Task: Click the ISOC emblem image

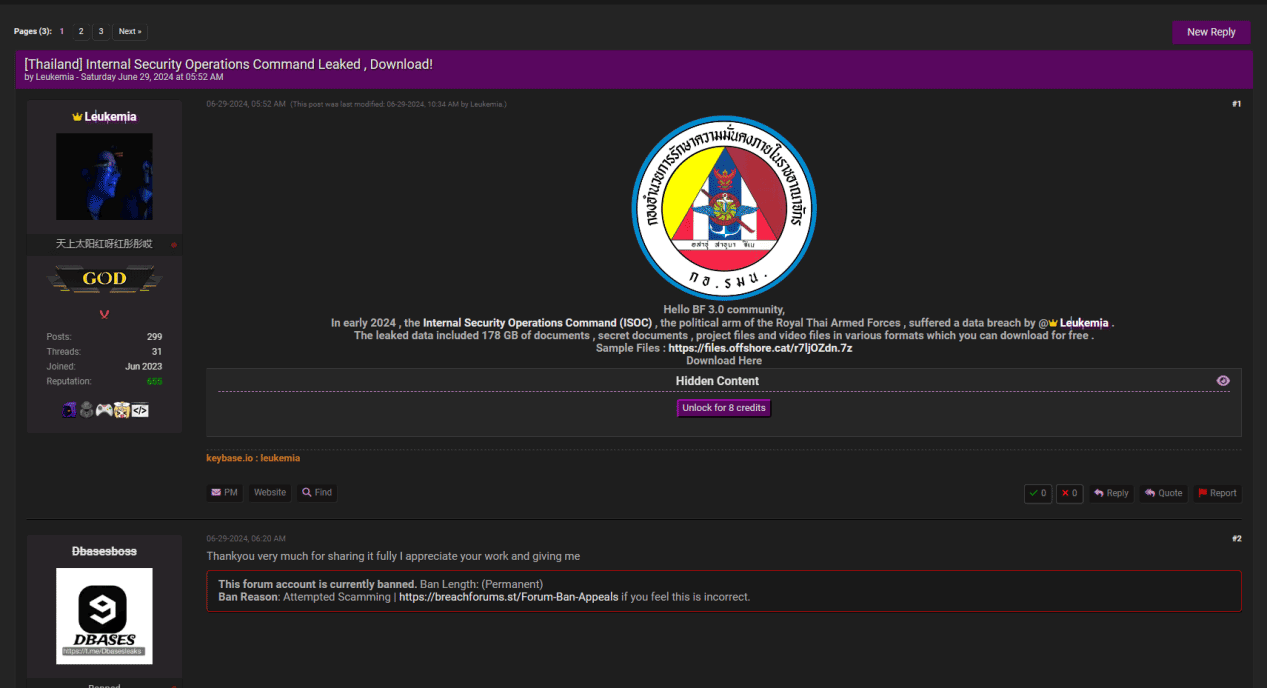Action: point(724,208)
